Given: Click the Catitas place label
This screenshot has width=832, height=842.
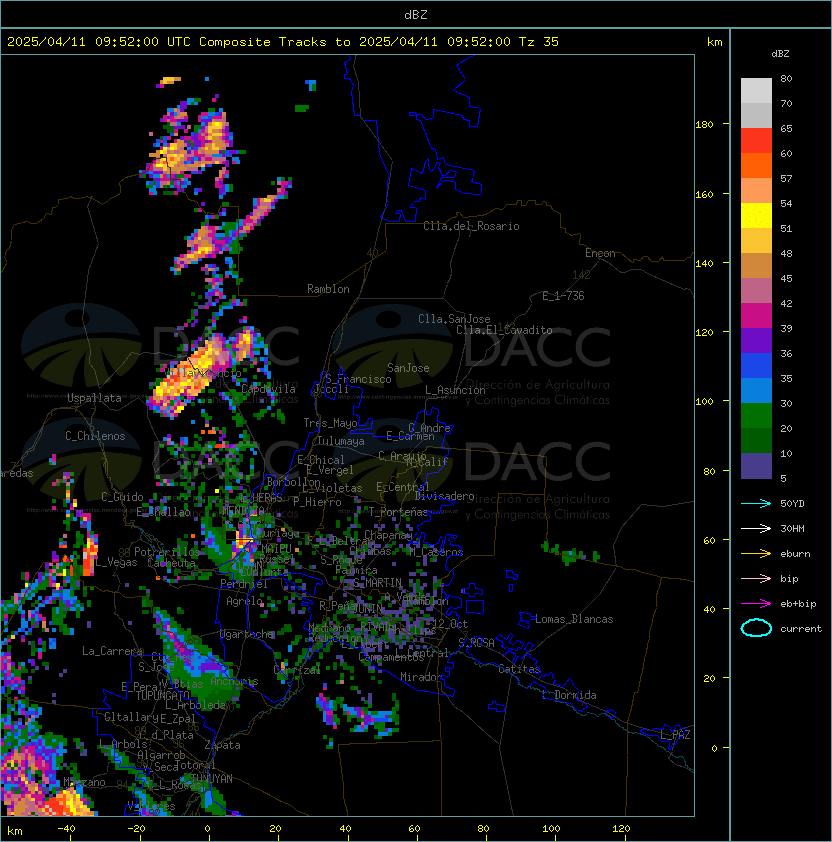Looking at the screenshot, I should tap(519, 669).
